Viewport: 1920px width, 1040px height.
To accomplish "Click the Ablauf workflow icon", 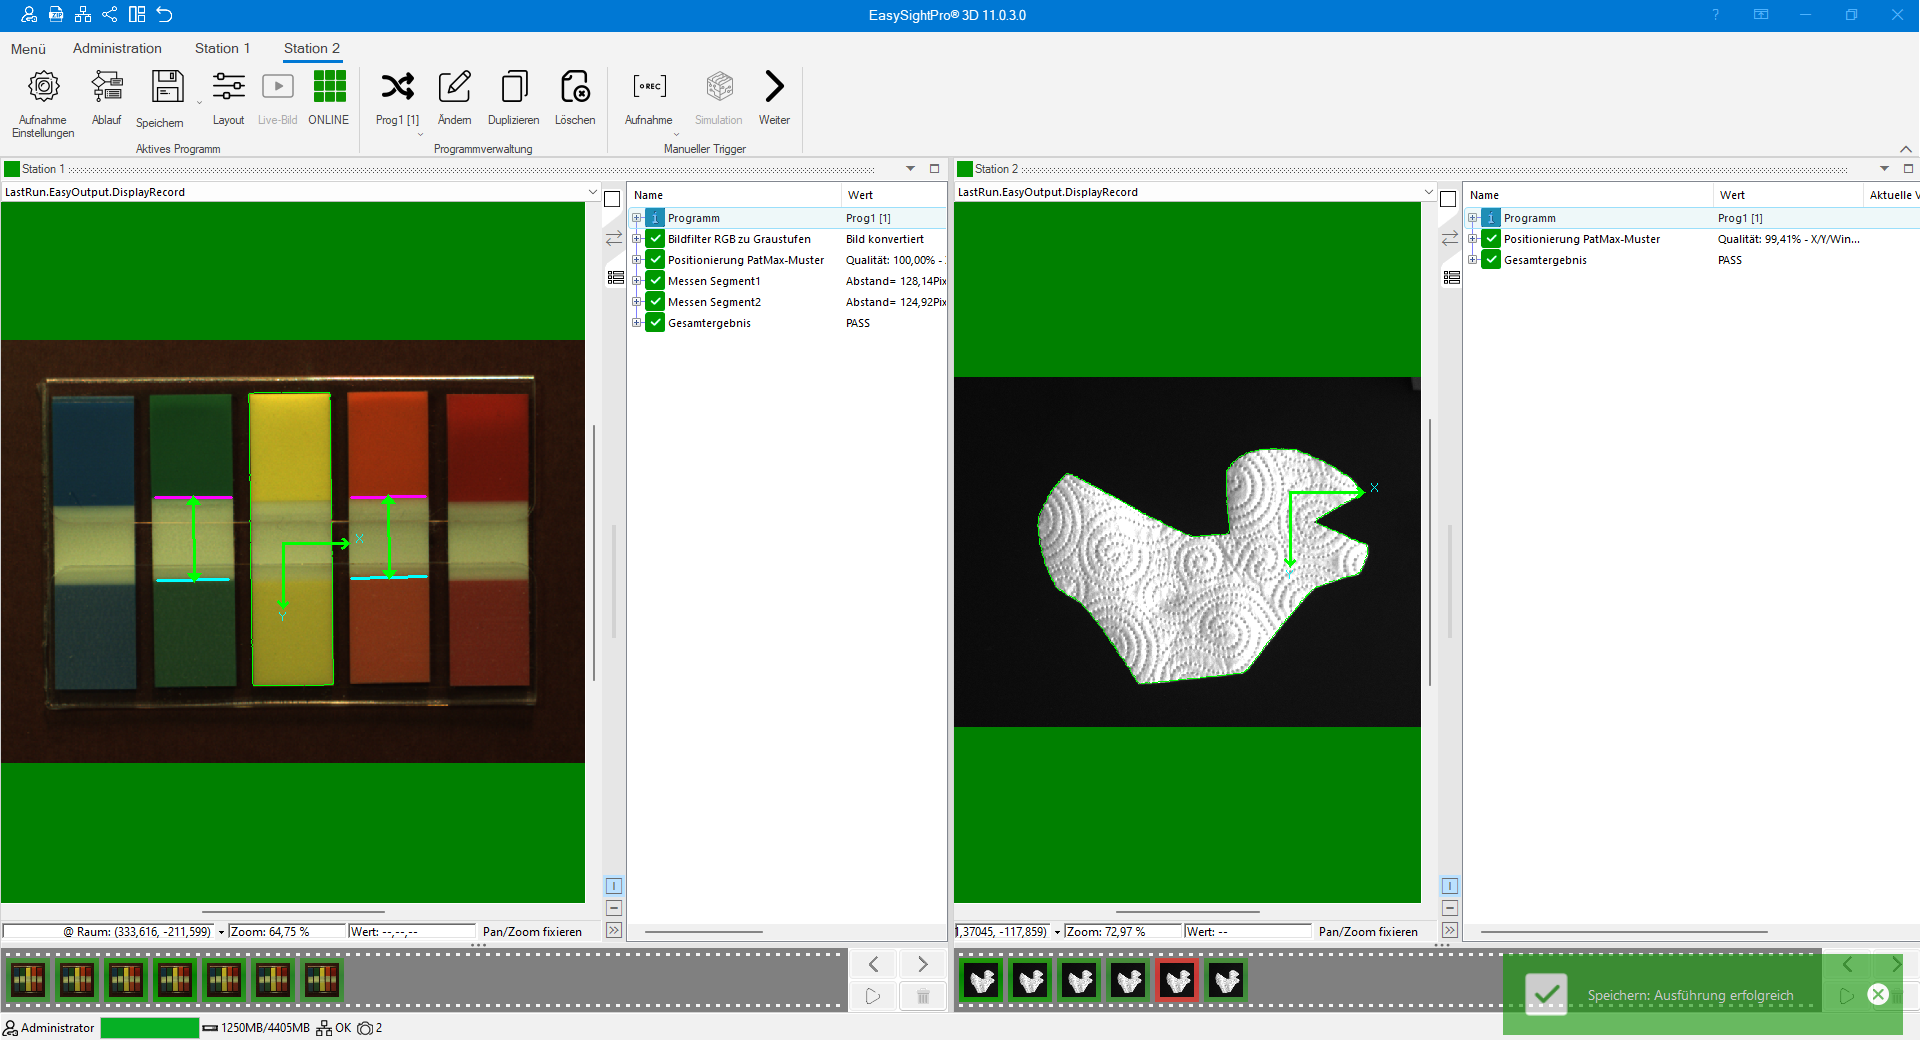I will point(106,88).
